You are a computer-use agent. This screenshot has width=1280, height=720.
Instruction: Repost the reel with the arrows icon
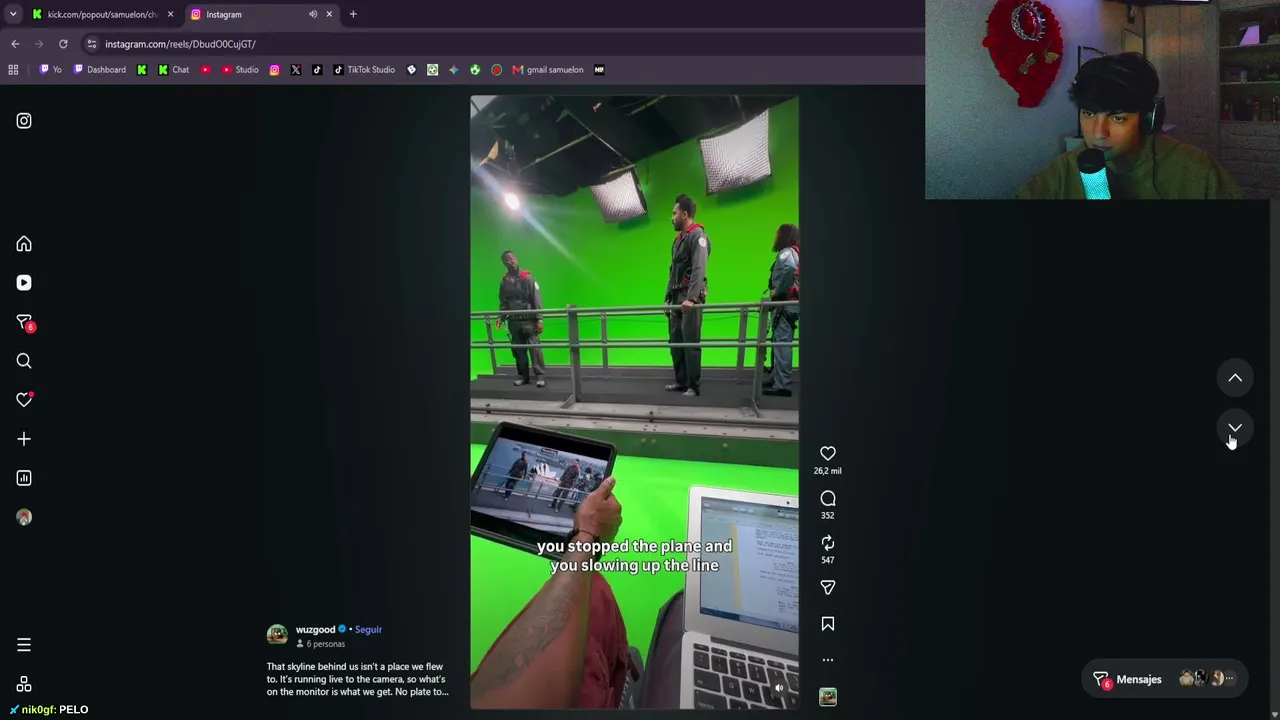(x=828, y=542)
